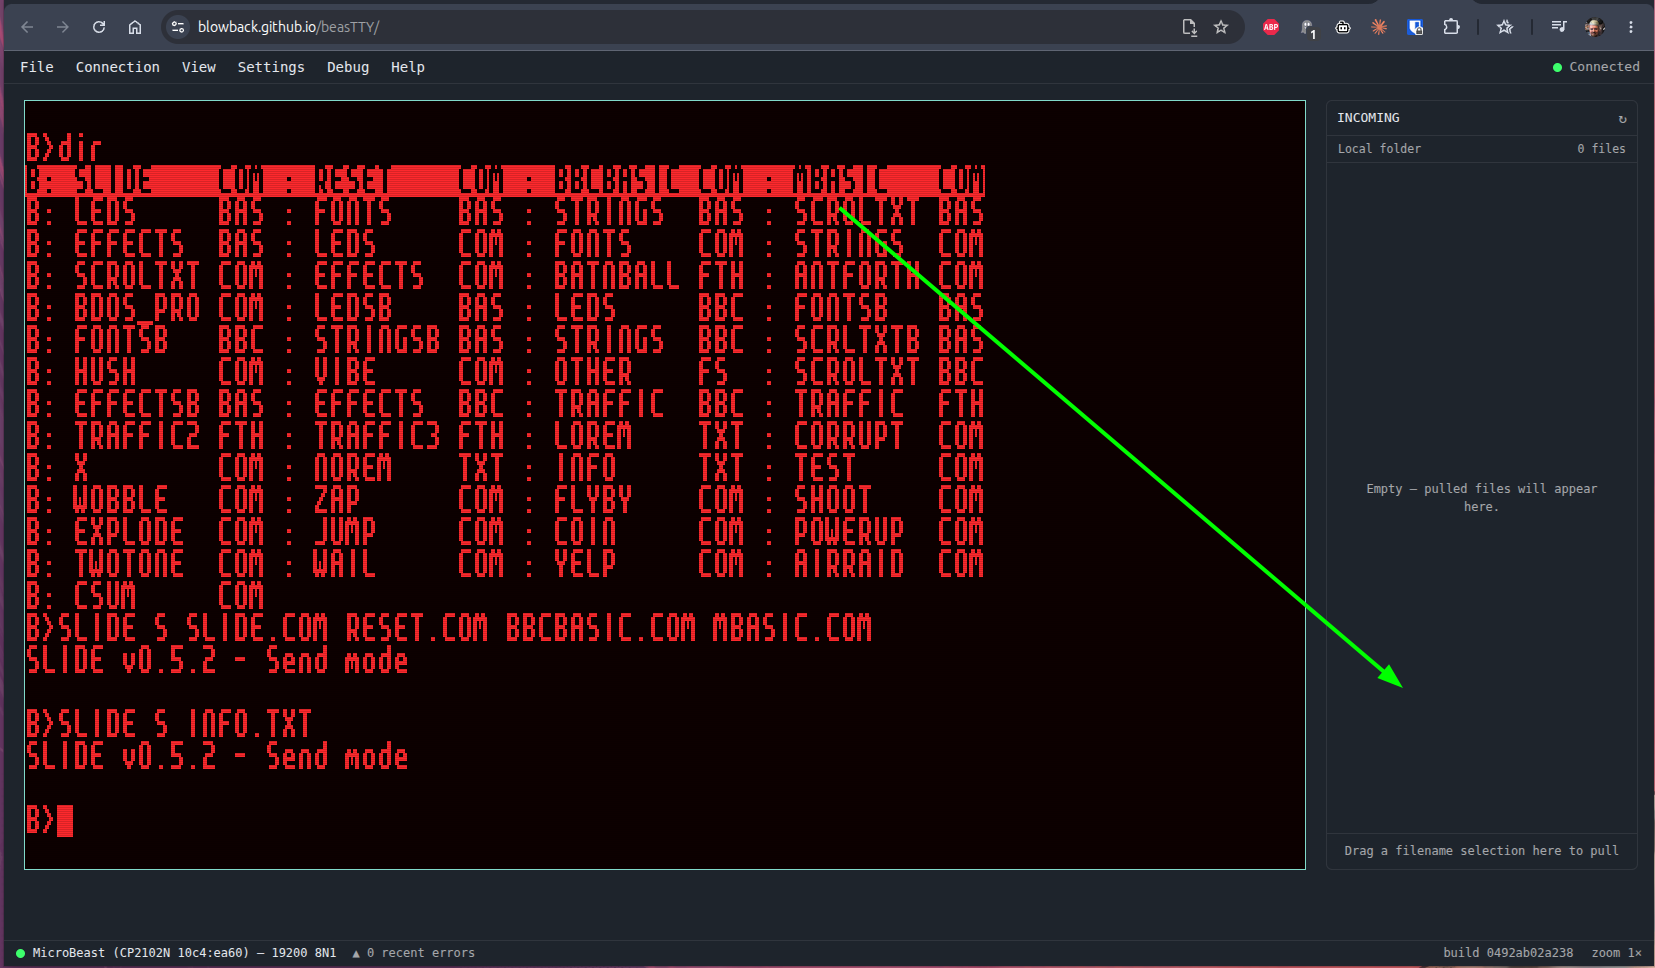
Task: Open the orange starburst extension
Action: pos(1379,27)
